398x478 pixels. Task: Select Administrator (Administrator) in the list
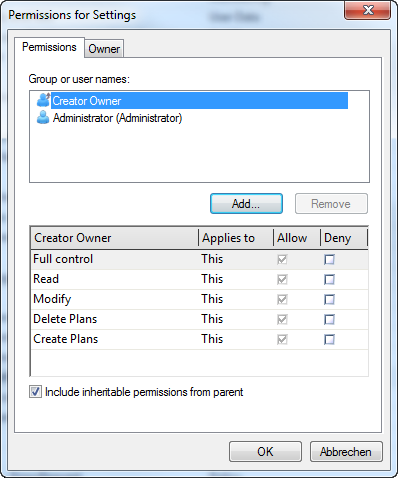(117, 118)
